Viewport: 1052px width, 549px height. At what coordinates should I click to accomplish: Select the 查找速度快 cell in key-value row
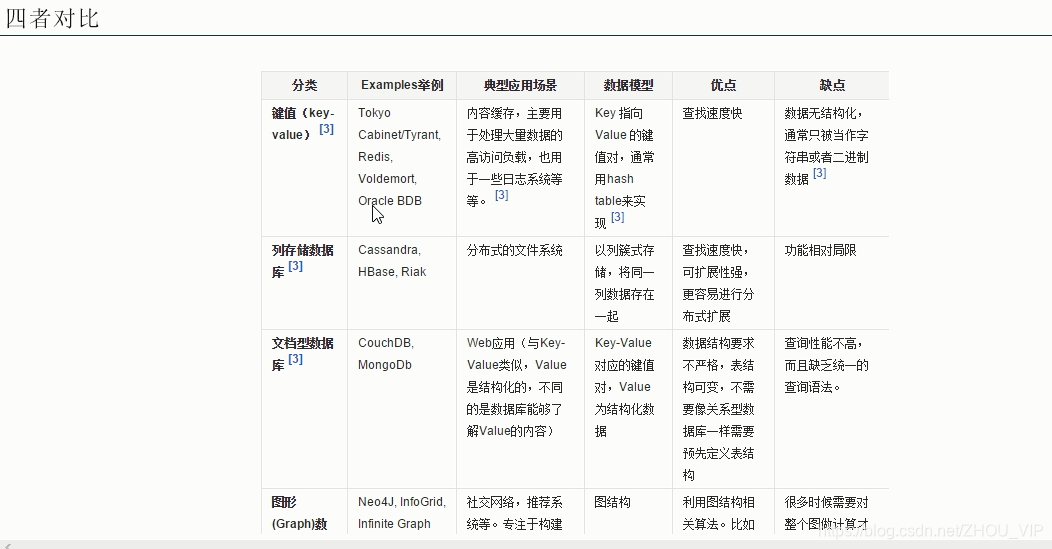tap(723, 168)
